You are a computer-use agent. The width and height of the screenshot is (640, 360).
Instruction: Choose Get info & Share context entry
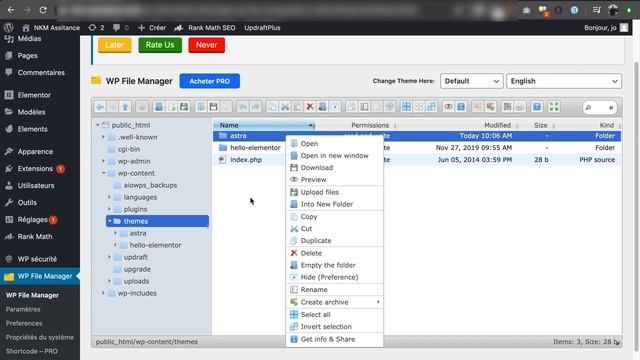[335, 339]
